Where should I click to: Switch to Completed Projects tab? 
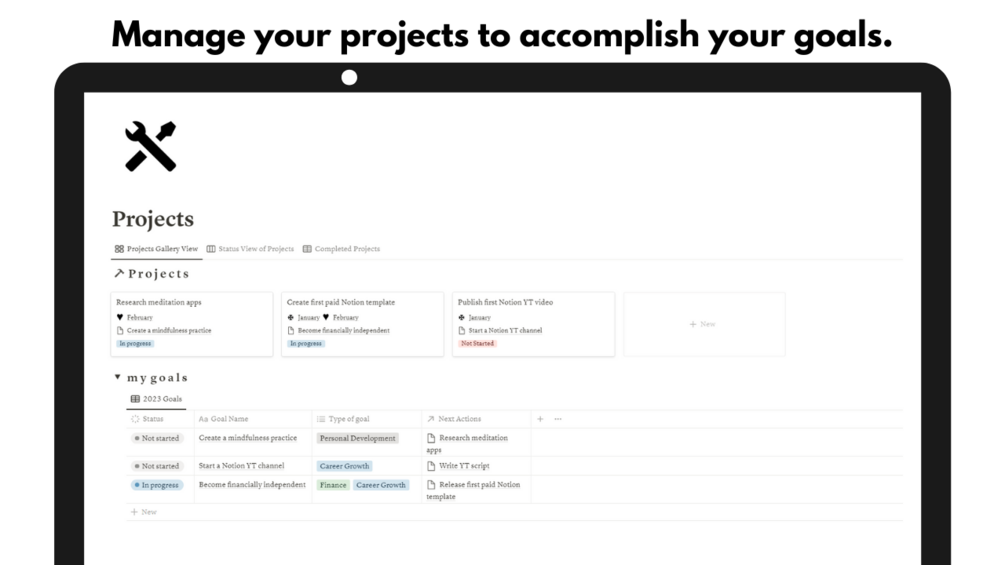346,249
